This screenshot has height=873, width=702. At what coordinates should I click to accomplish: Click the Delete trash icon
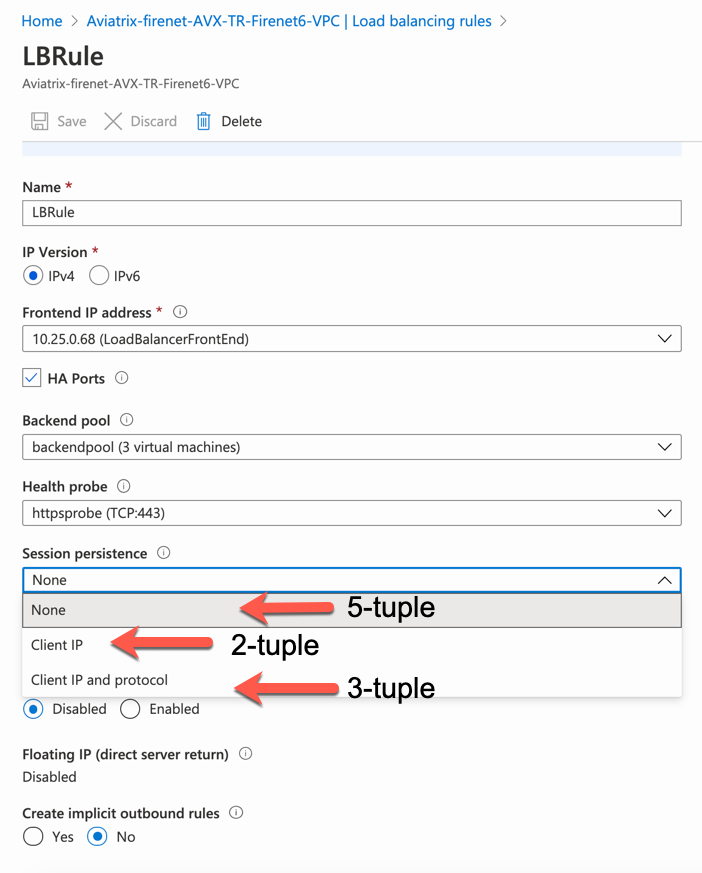point(204,122)
